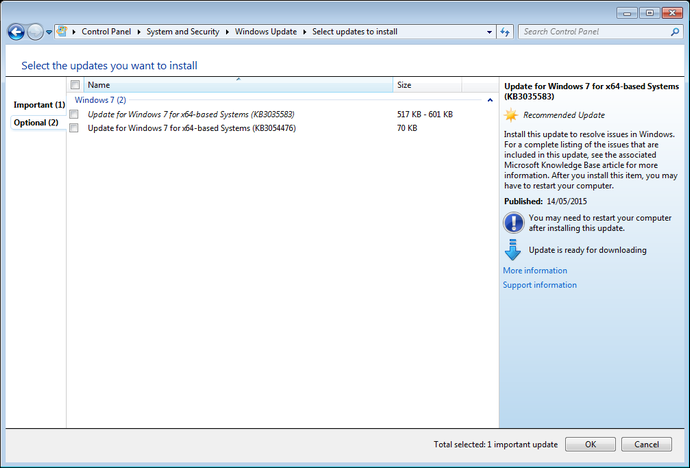Go to Windows Update breadcrumb
This screenshot has width=690, height=468.
(266, 32)
